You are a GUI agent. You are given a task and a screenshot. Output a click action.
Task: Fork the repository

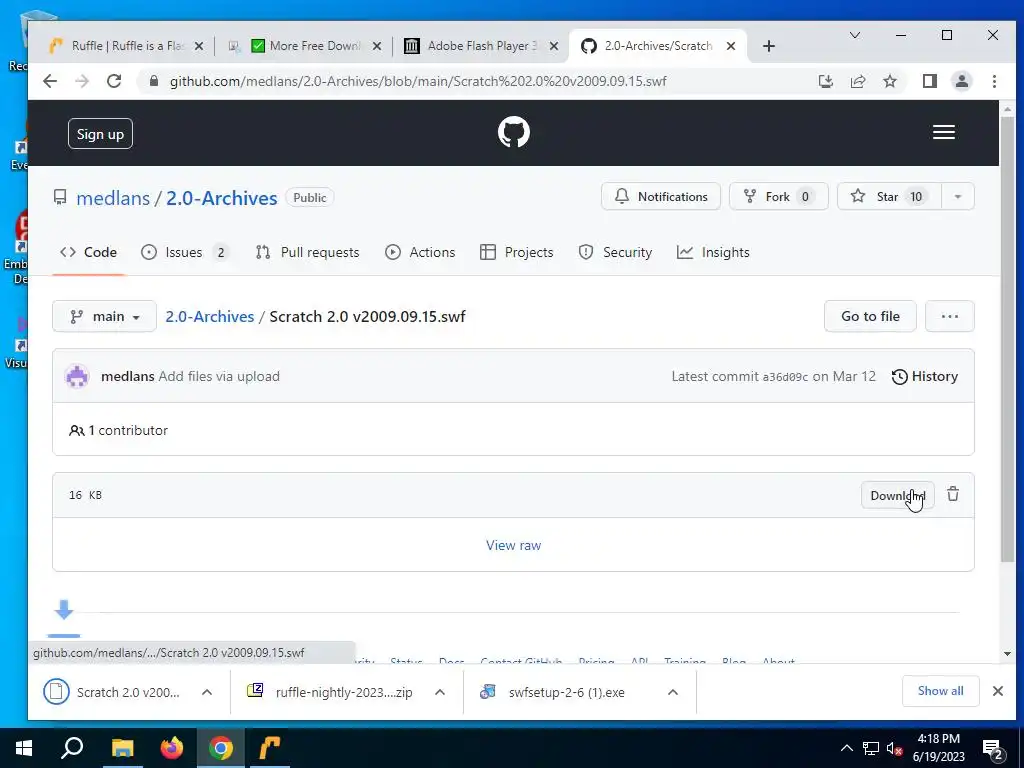[778, 197]
